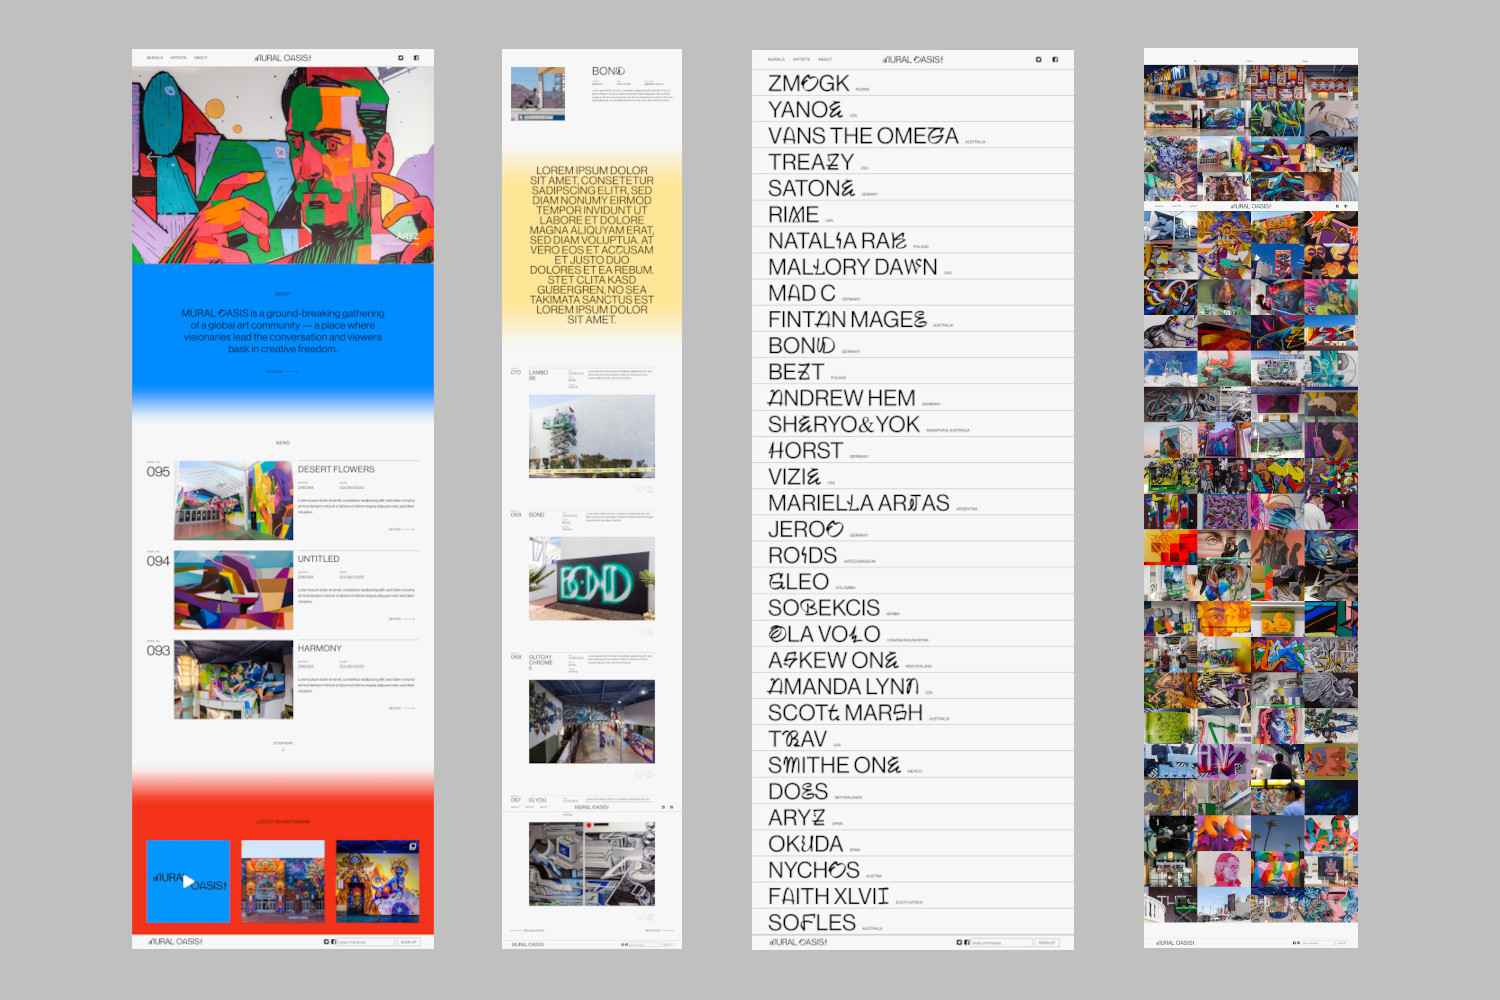Click Sign Up button in home page footer
The width and height of the screenshot is (1500, 1000).
coord(408,942)
